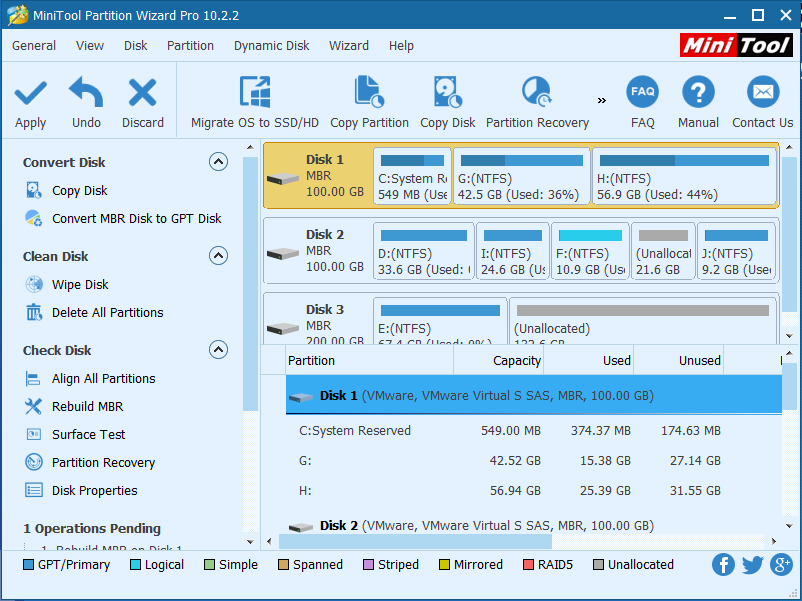Collapse the Convert Disk section

pos(218,162)
